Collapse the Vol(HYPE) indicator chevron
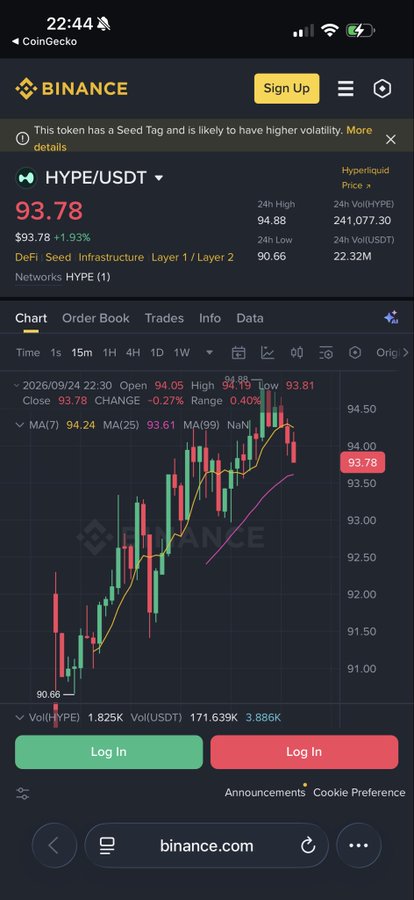 tap(20, 717)
